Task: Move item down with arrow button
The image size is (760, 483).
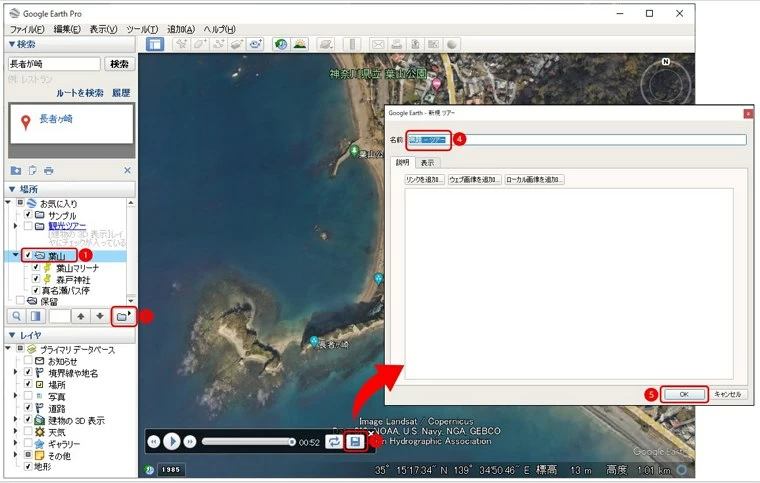Action: (100, 316)
